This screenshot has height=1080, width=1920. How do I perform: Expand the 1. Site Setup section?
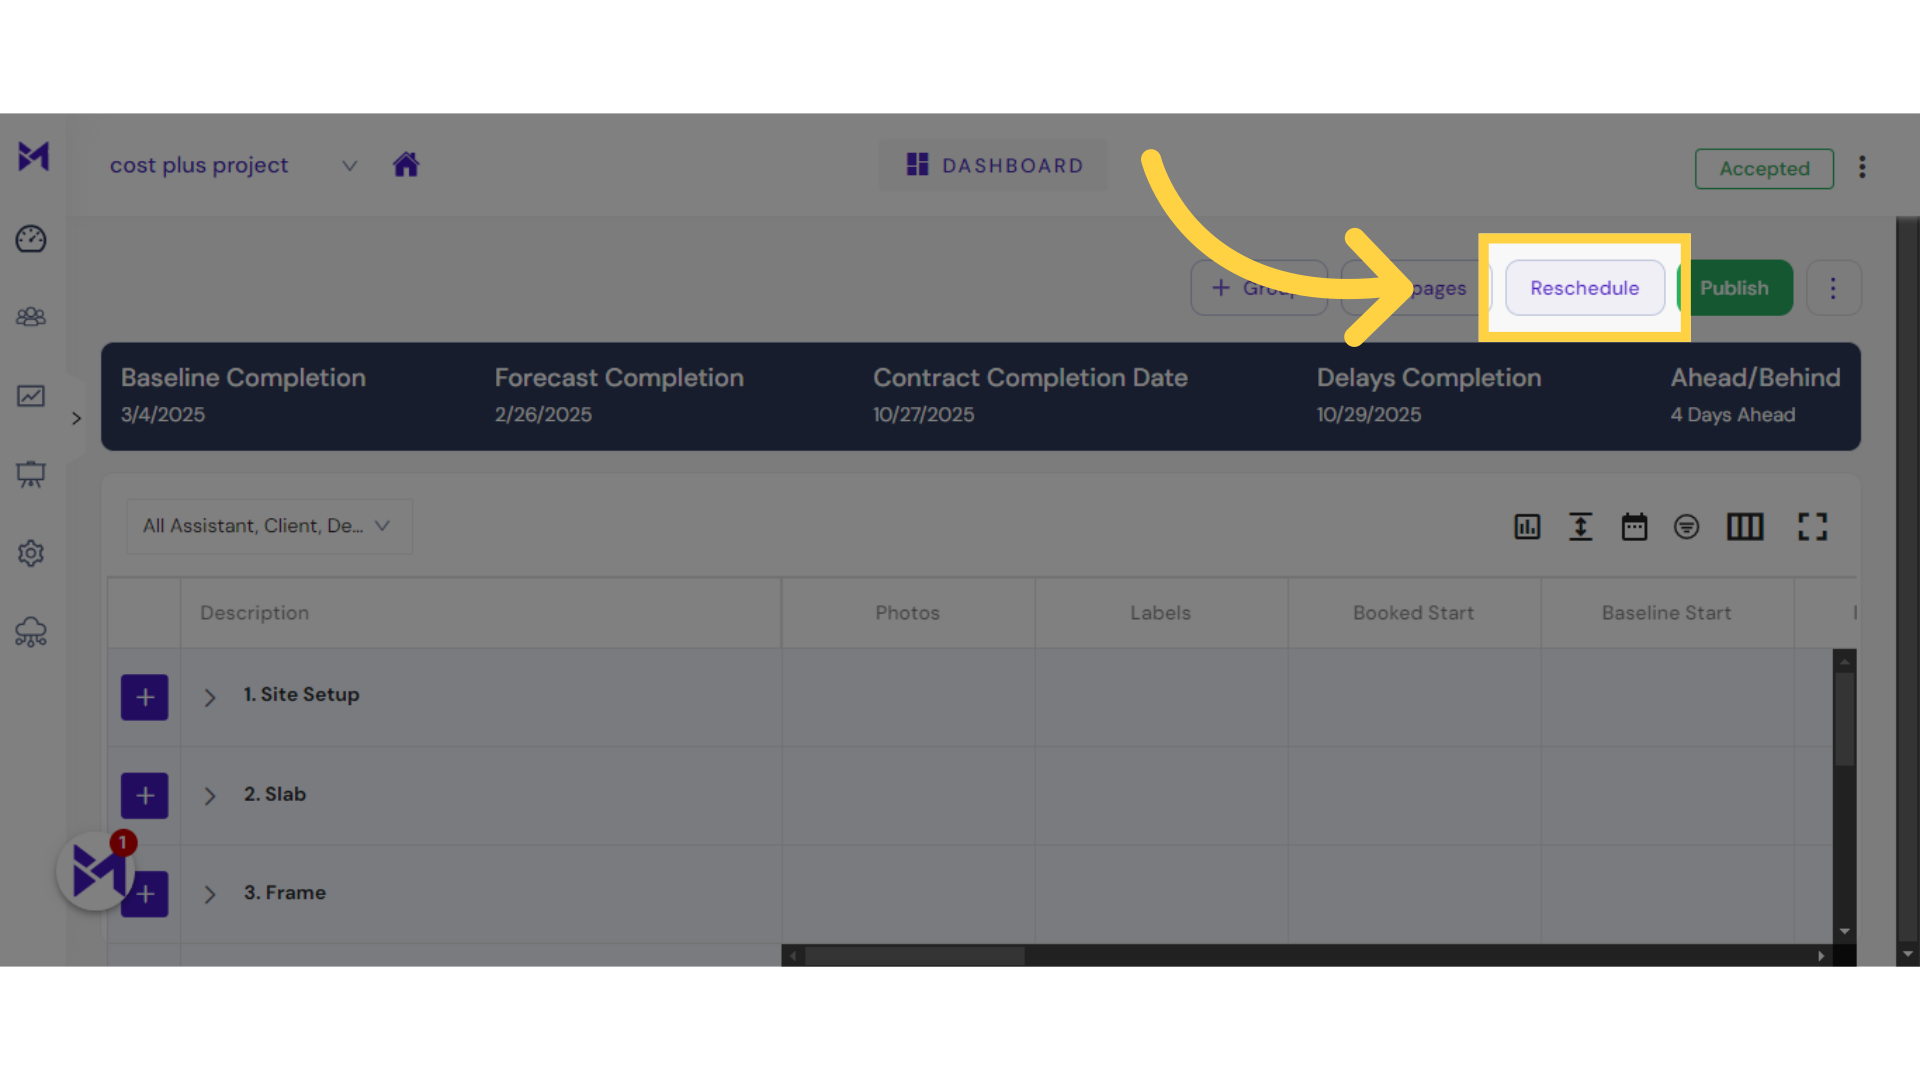[210, 695]
